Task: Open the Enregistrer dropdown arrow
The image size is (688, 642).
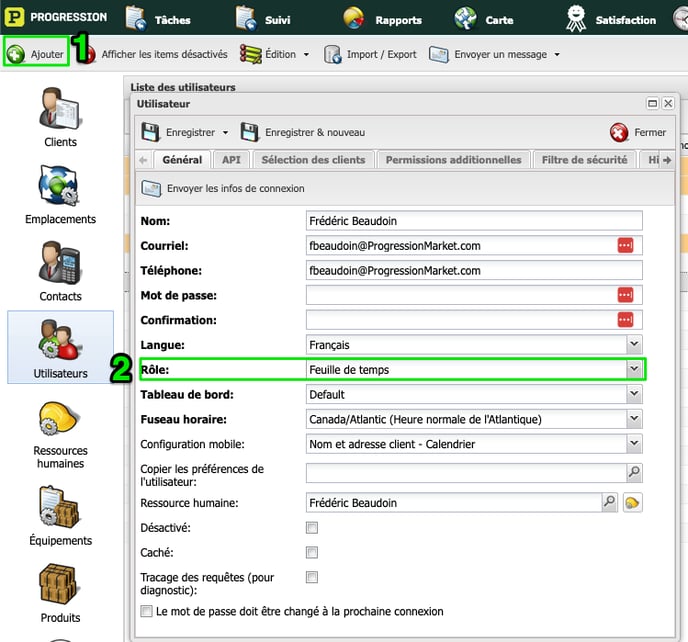Action: pyautogui.click(x=225, y=133)
